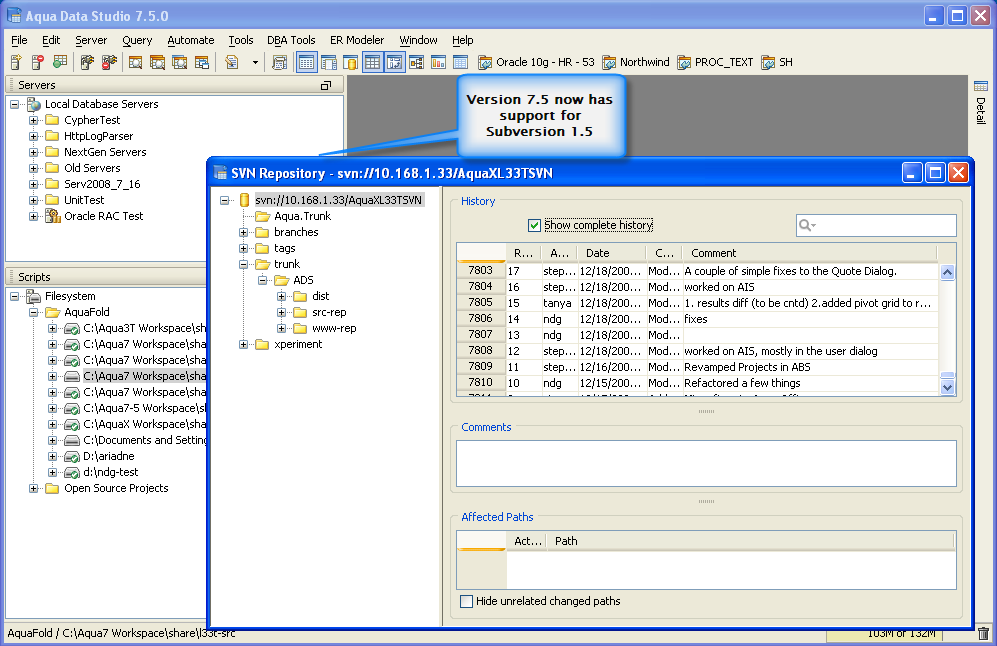
Task: Sort history by the Comment column header
Action: pos(809,253)
